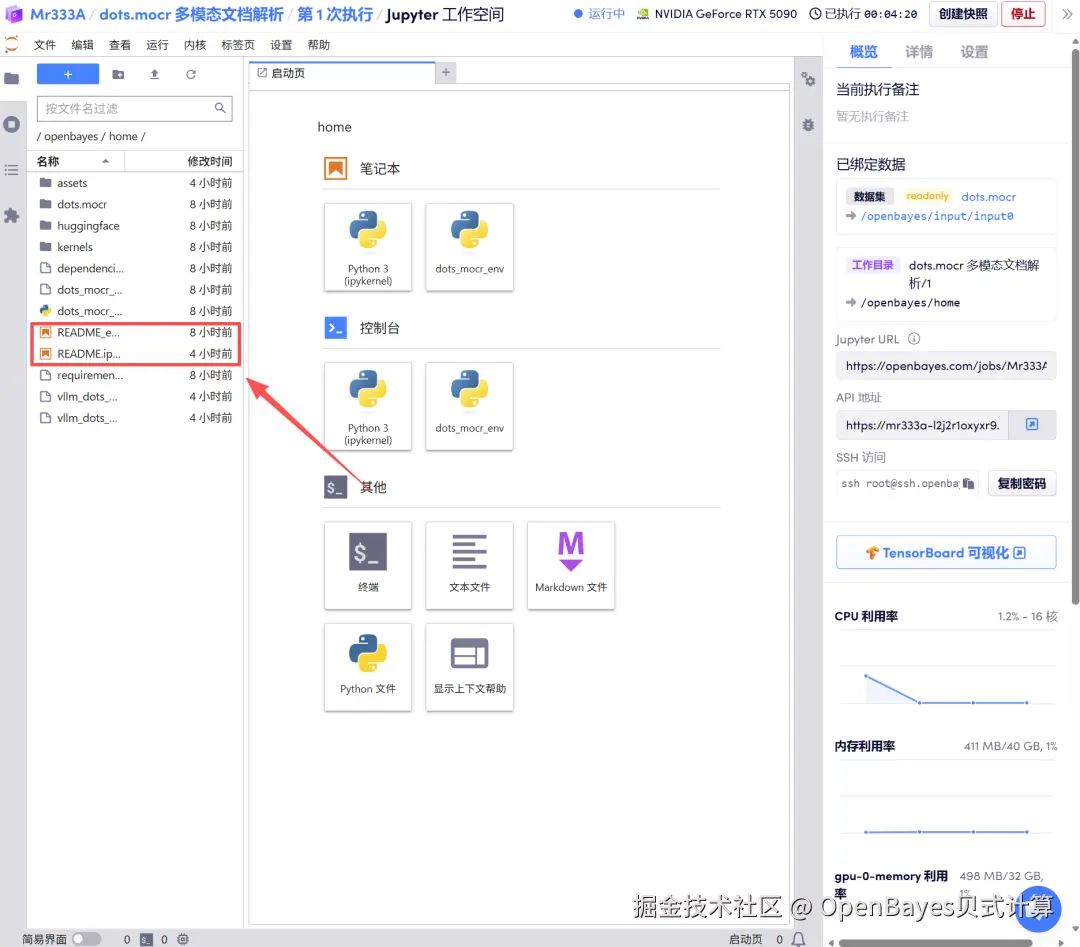
Task: Open the 内核 menu
Action: tap(195, 45)
